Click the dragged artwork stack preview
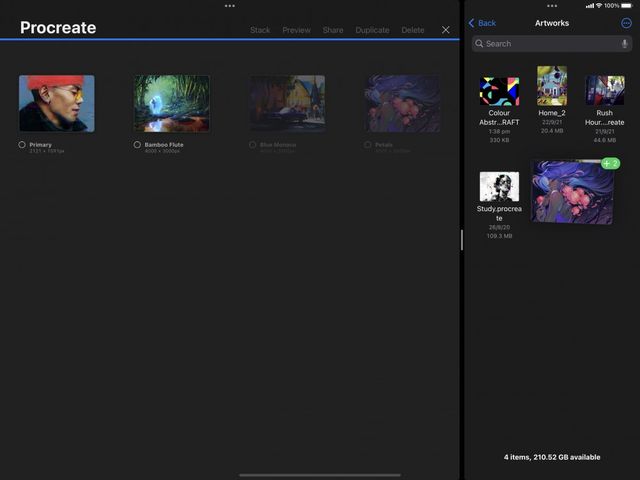This screenshot has width=640, height=480. click(x=572, y=192)
